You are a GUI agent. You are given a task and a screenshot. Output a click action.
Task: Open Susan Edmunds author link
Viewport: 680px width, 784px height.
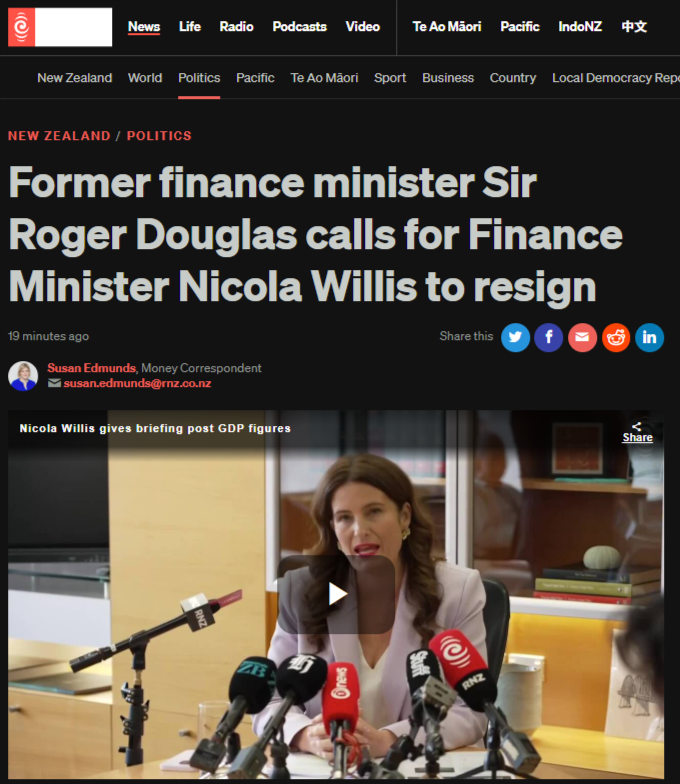pyautogui.click(x=92, y=368)
